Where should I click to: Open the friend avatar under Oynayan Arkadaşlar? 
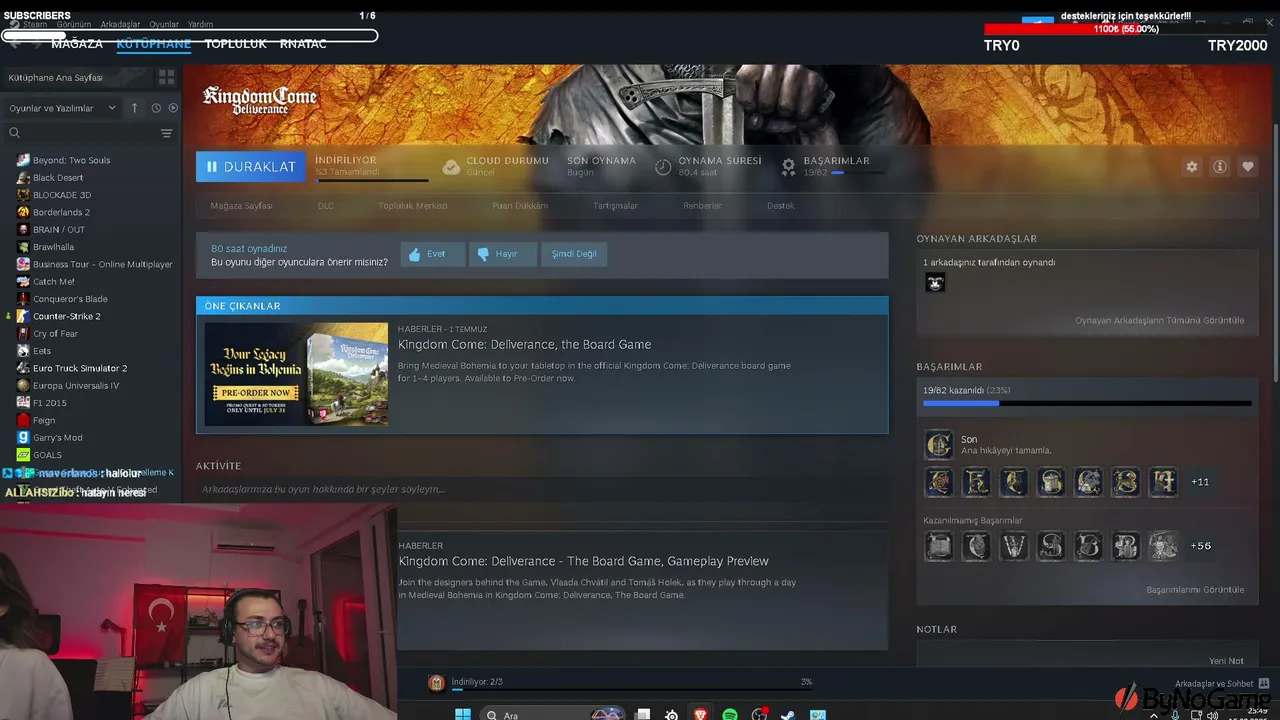[935, 283]
